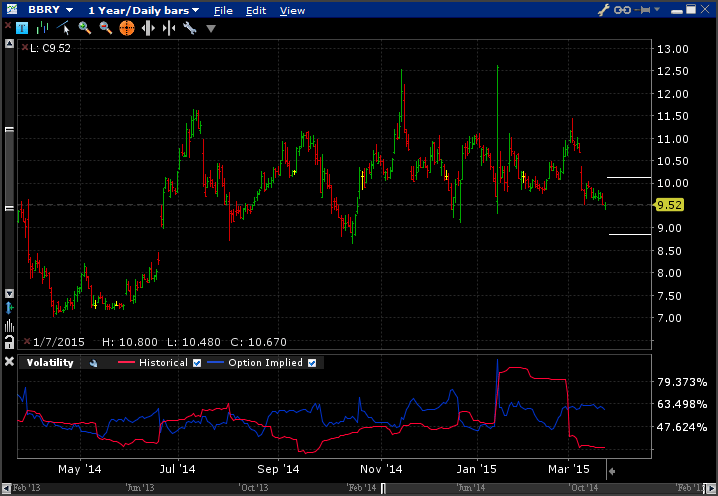The image size is (718, 496).
Task: Click the 47.624% volatility axis label
Action: click(x=682, y=427)
